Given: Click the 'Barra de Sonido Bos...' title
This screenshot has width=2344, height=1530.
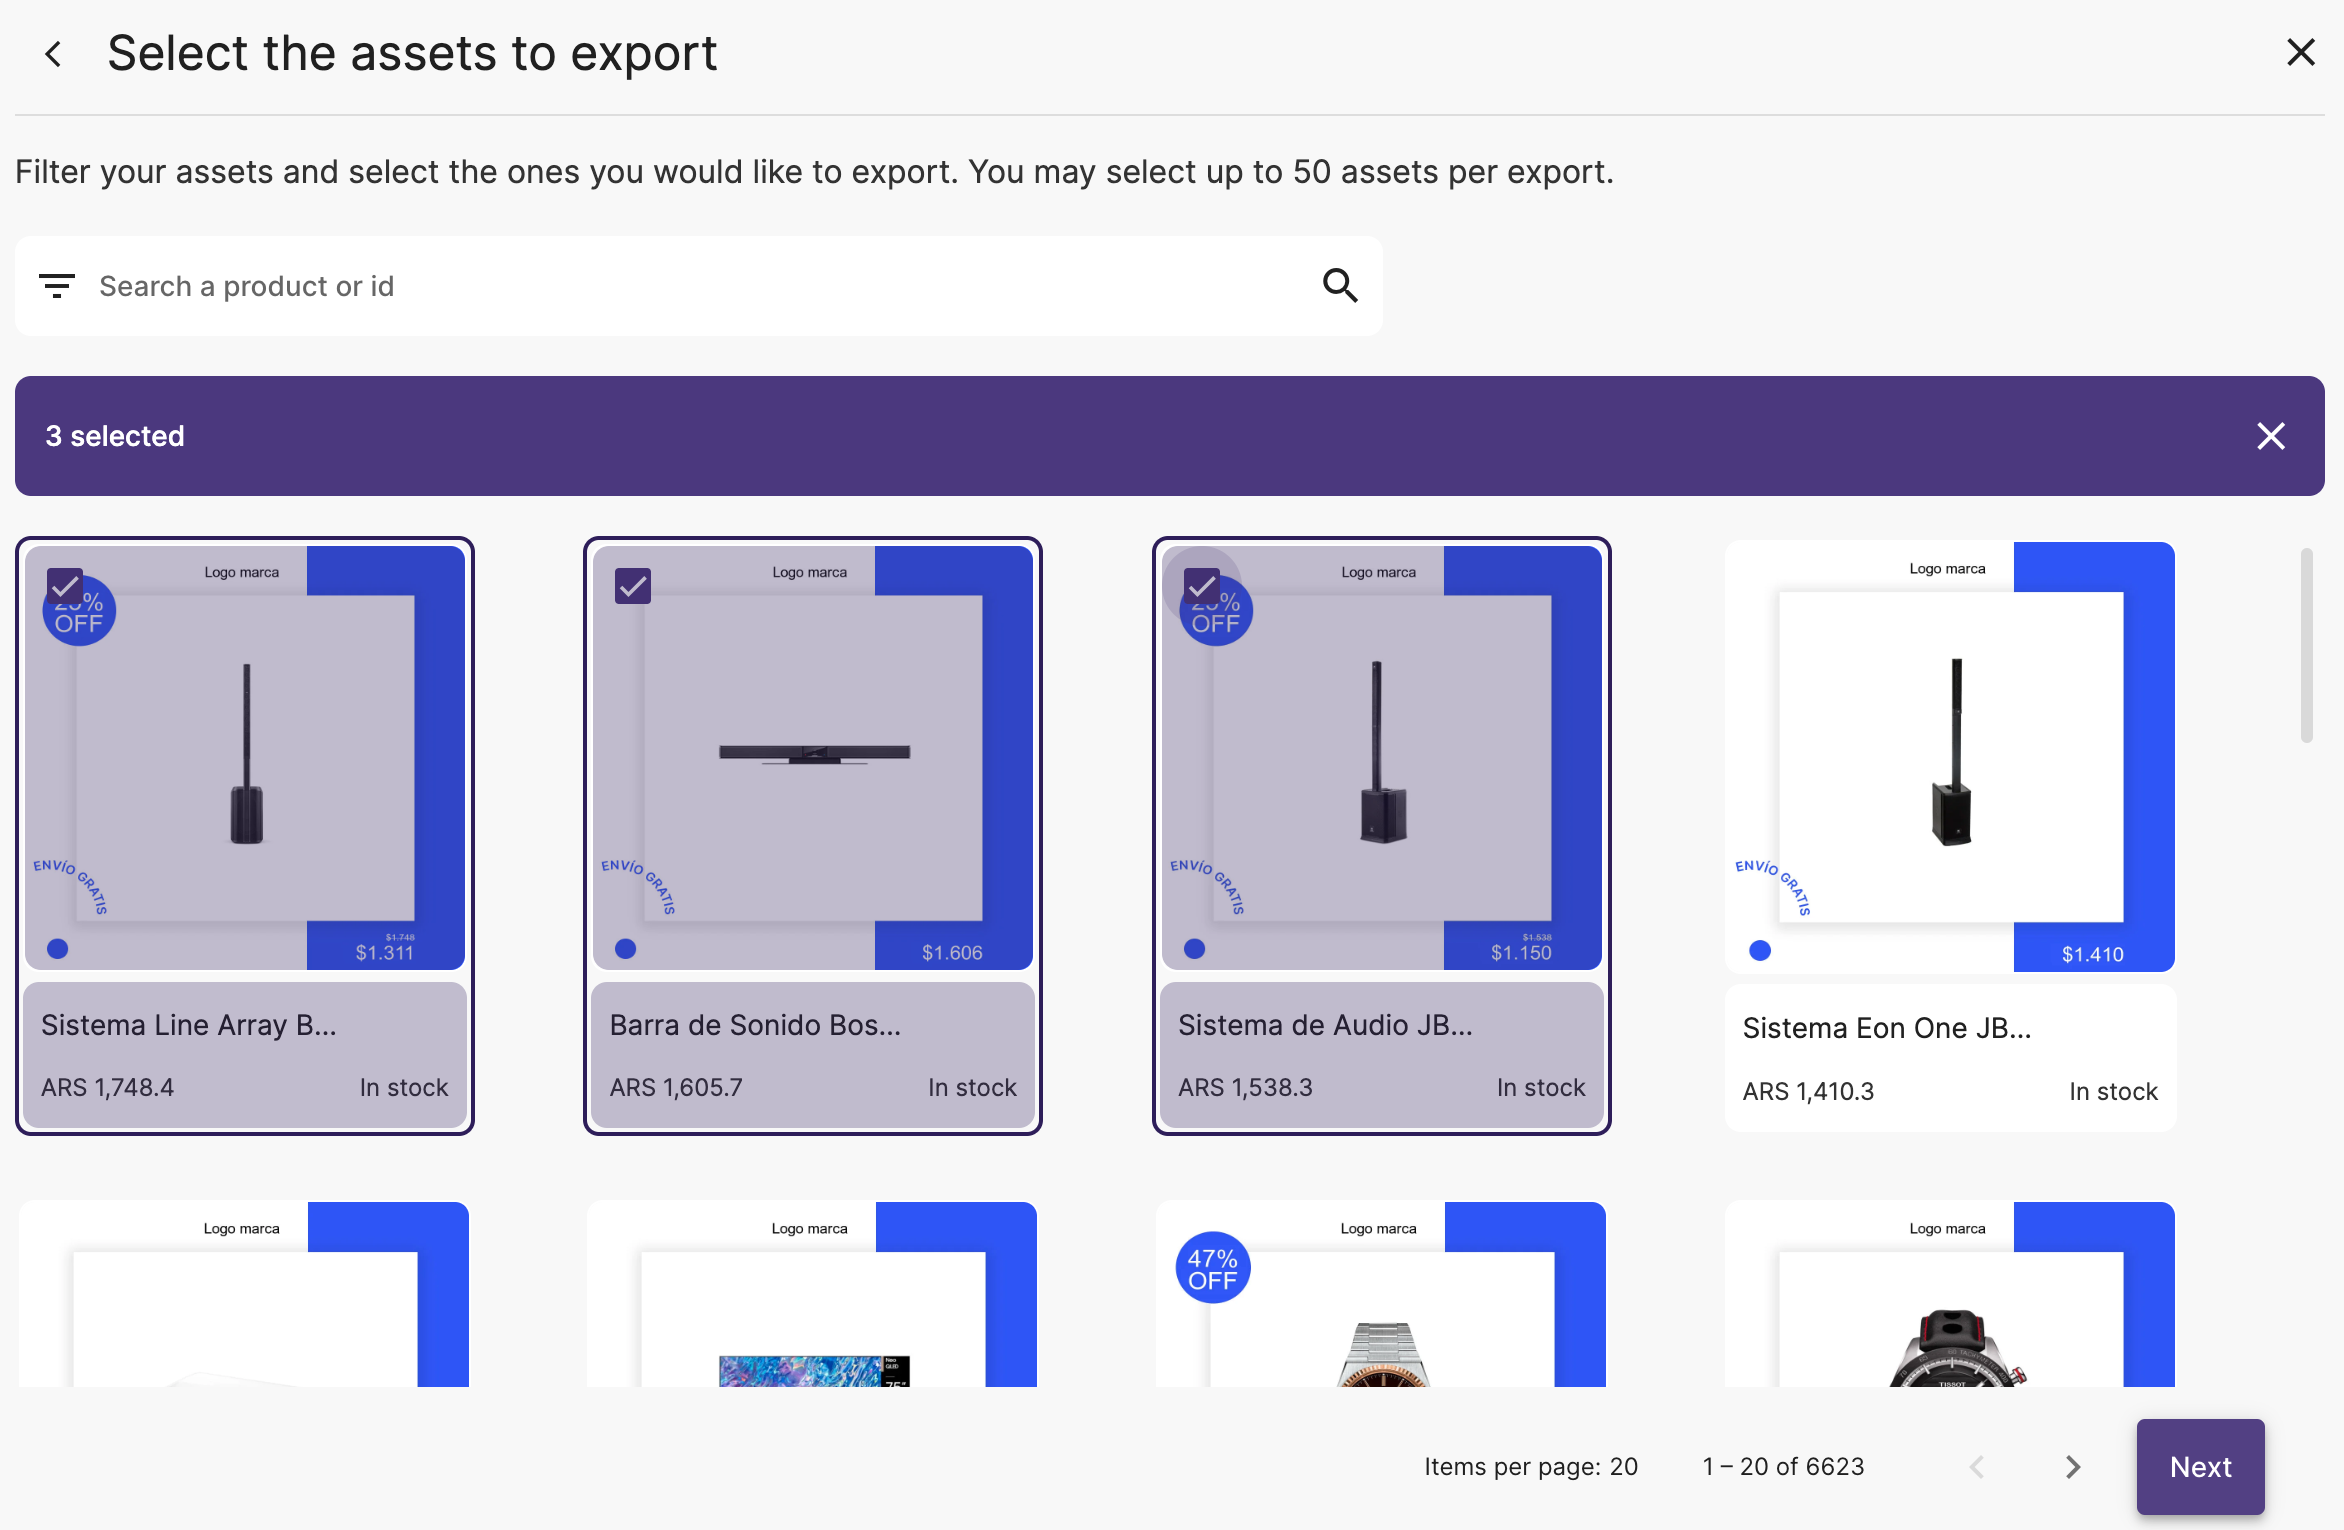Looking at the screenshot, I should click(x=755, y=1025).
